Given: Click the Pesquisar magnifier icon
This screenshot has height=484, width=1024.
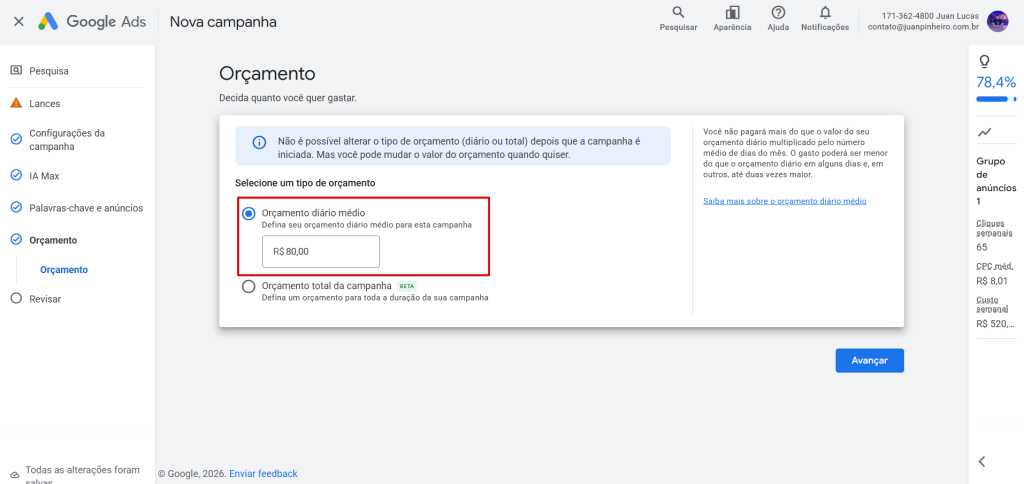Looking at the screenshot, I should coord(678,12).
